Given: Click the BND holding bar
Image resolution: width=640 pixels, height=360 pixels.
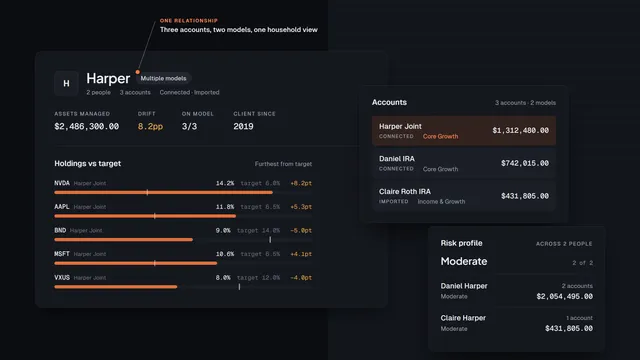Looking at the screenshot, I should pyautogui.click(x=183, y=240).
